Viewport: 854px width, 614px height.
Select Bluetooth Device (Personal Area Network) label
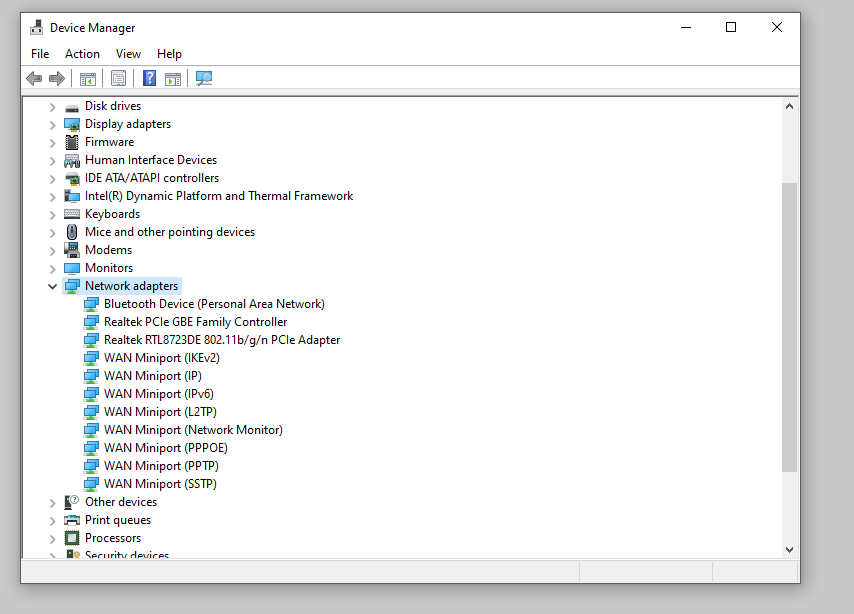pos(215,304)
